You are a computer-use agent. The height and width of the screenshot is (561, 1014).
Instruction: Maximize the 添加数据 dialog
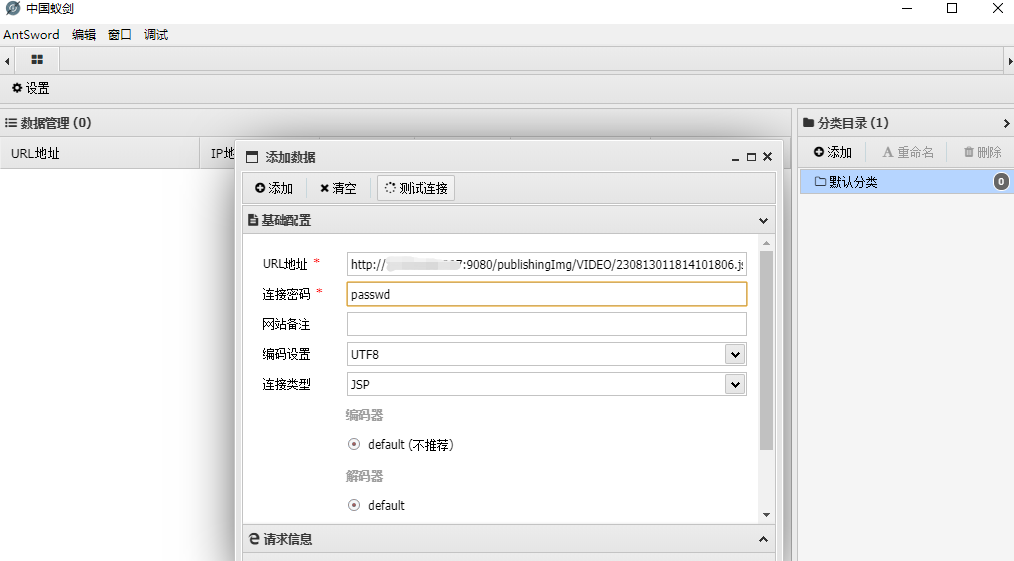click(x=751, y=157)
